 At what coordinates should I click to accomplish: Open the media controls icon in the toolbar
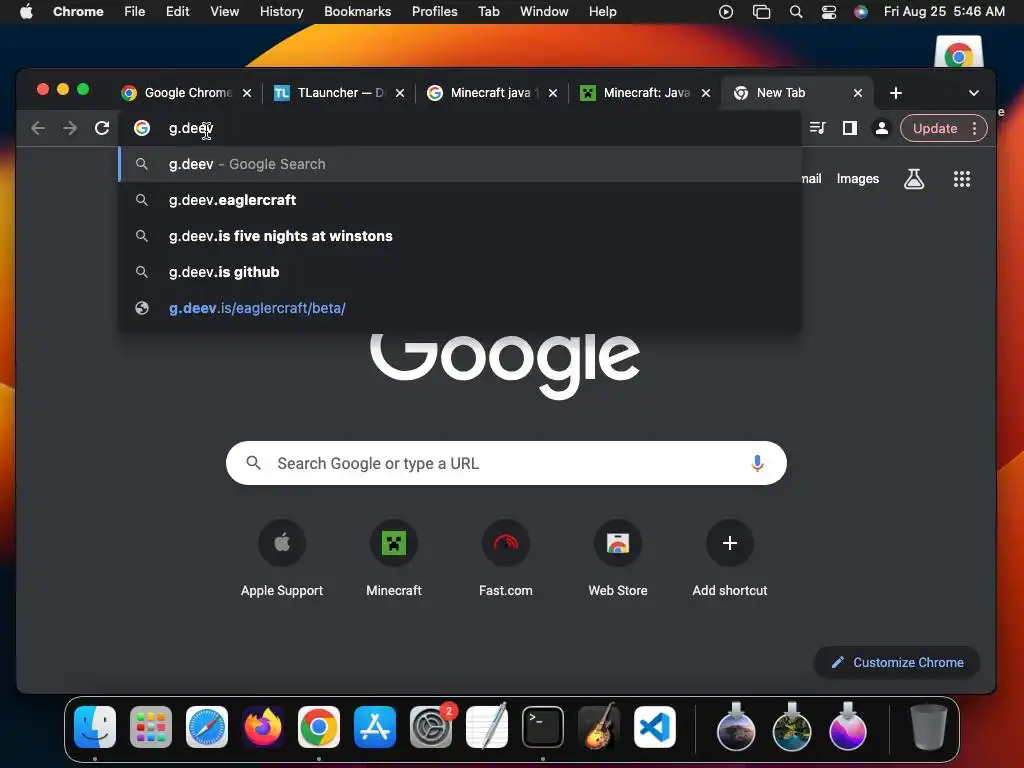pyautogui.click(x=818, y=128)
